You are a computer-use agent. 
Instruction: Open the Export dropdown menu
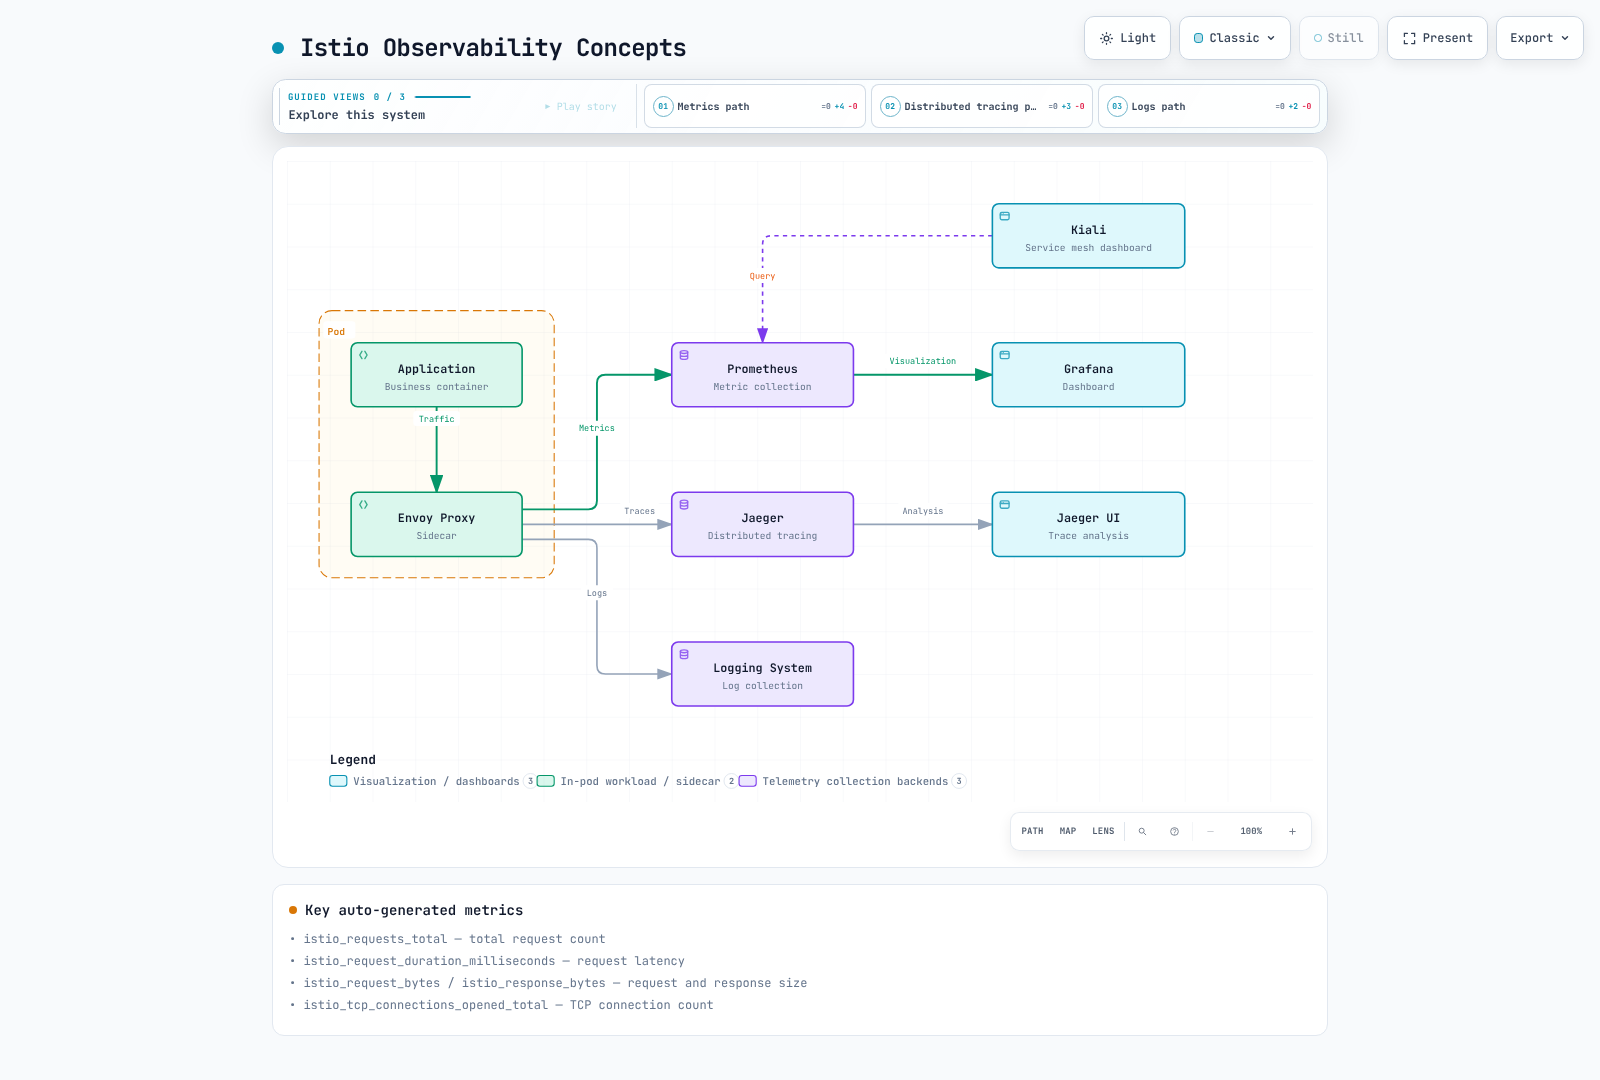coord(1540,38)
